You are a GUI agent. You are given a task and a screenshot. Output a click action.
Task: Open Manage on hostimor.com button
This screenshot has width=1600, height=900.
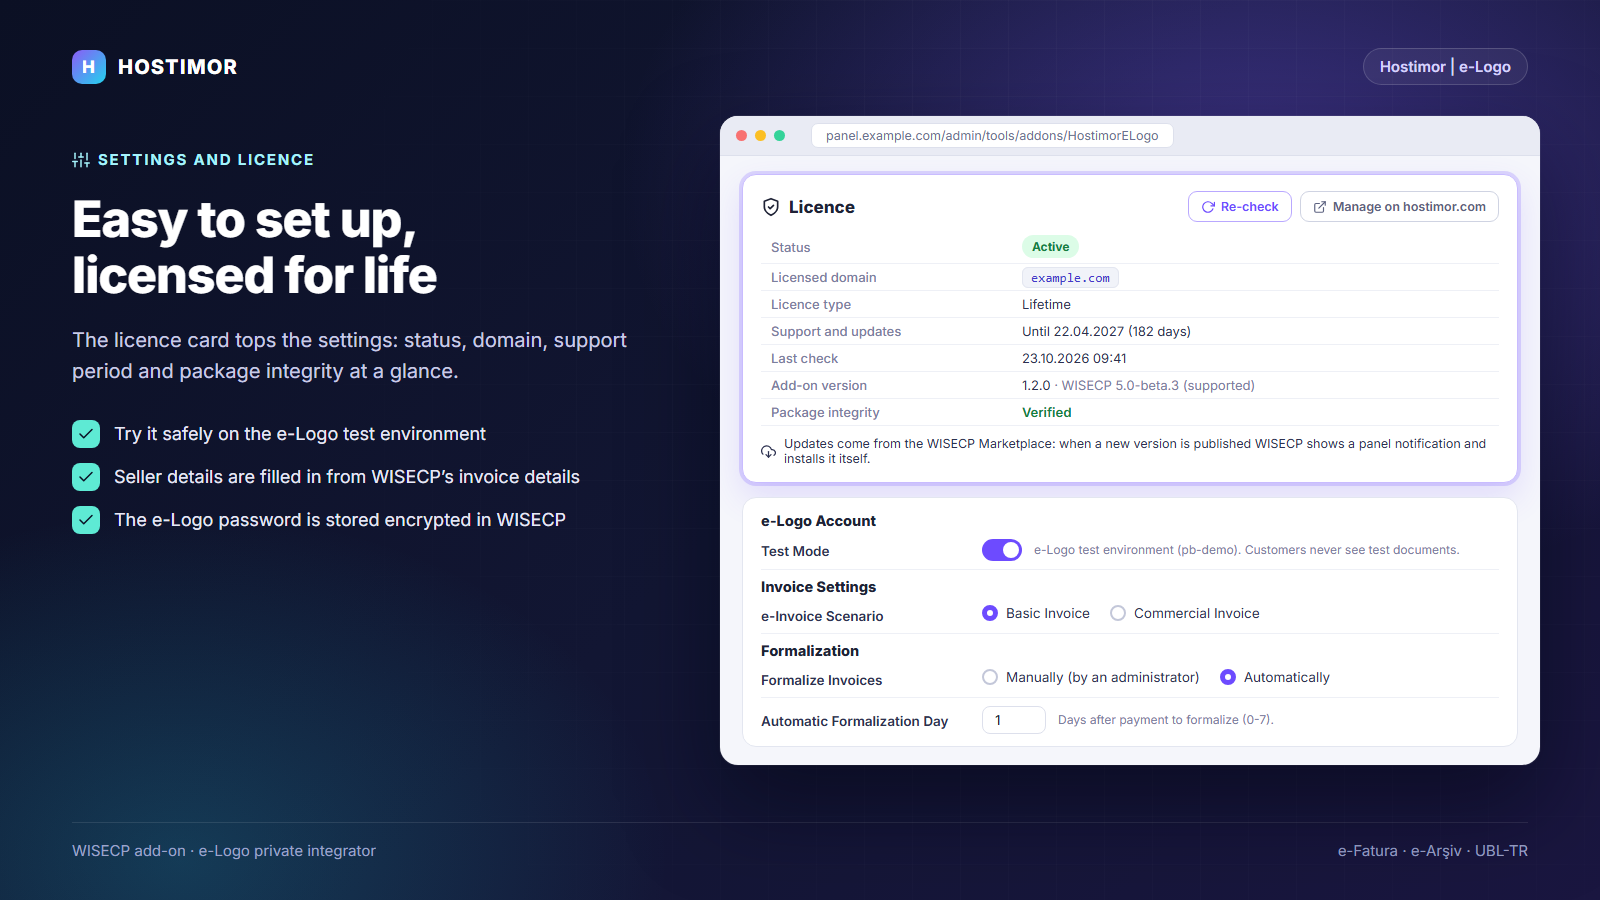click(1399, 207)
